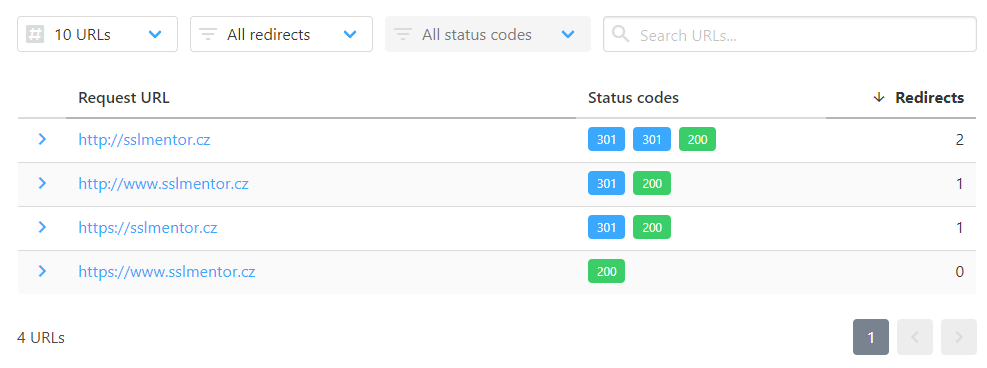Click the redirect count 0 for https://www.sslmentor.cz
The image size is (987, 368).
click(x=959, y=272)
